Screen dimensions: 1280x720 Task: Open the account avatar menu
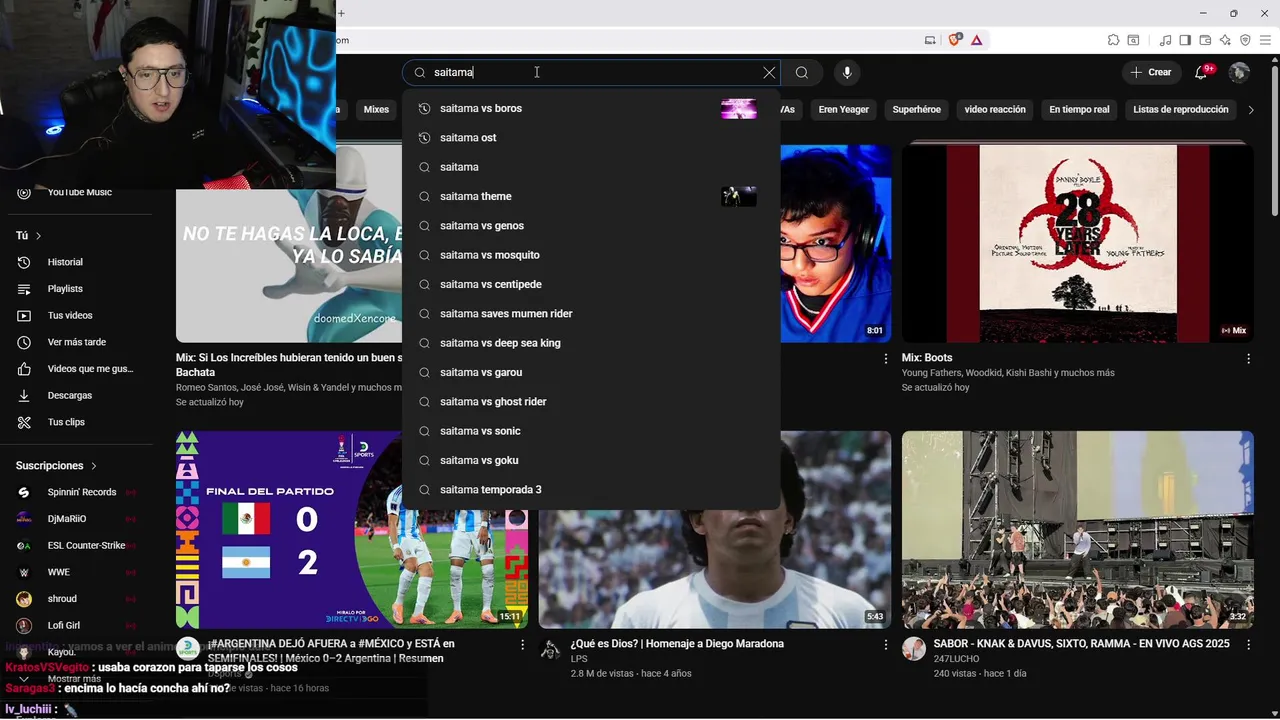click(1239, 72)
